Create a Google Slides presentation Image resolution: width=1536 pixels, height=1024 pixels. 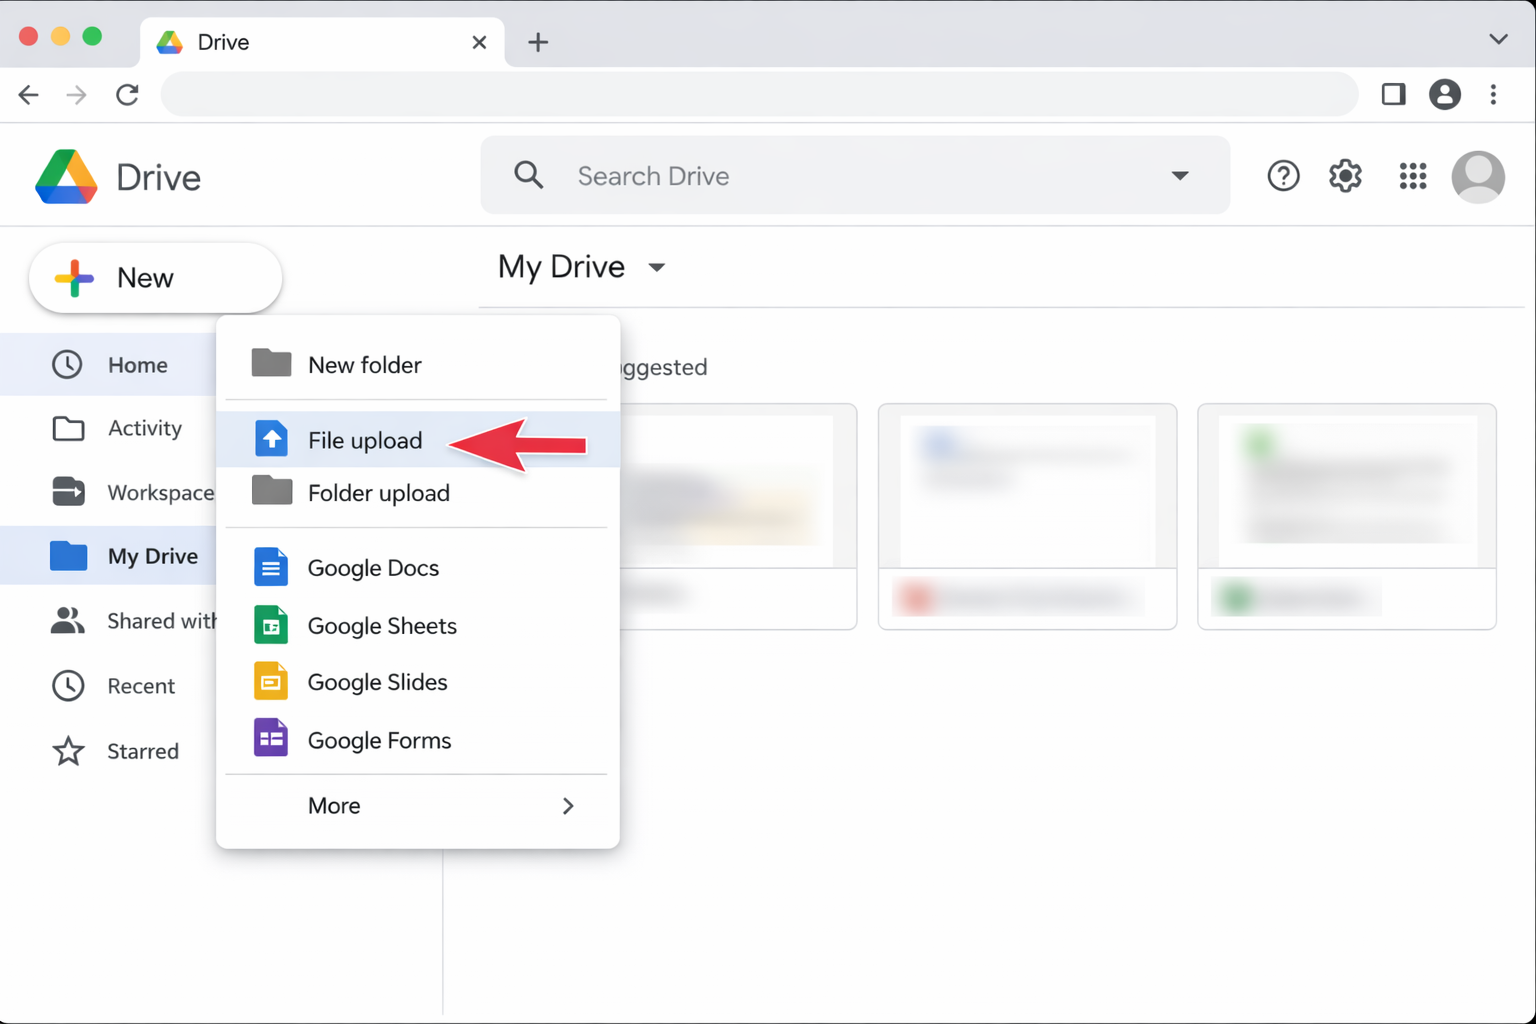[x=418, y=682]
